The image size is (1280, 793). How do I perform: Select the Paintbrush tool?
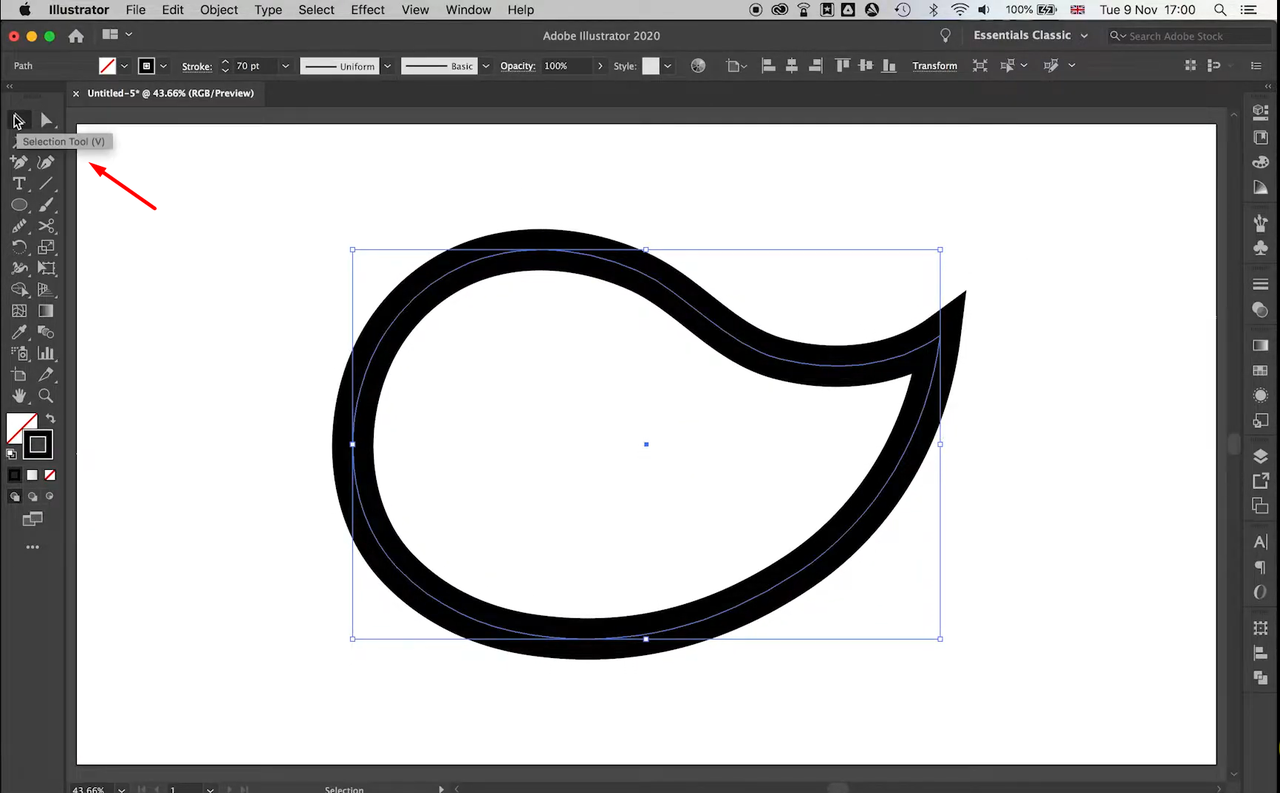pos(46,204)
